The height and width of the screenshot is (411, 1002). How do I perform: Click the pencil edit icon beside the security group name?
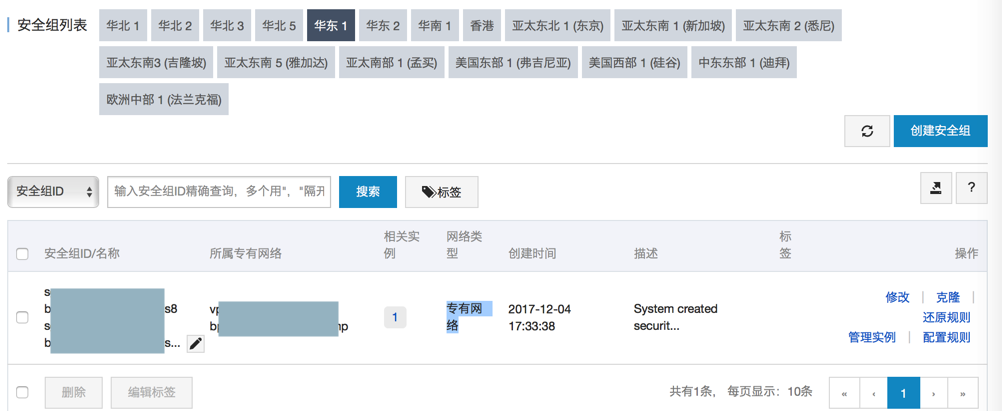[x=196, y=343]
